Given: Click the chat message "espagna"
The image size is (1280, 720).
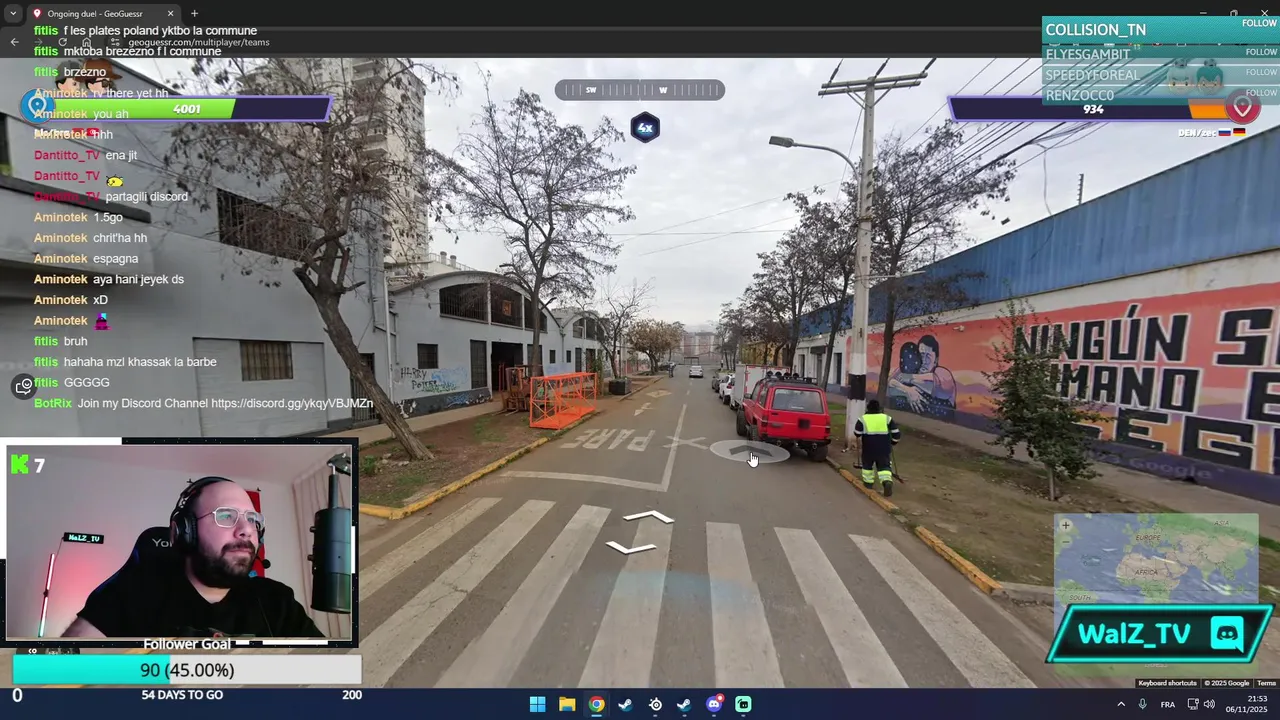Looking at the screenshot, I should (x=116, y=259).
